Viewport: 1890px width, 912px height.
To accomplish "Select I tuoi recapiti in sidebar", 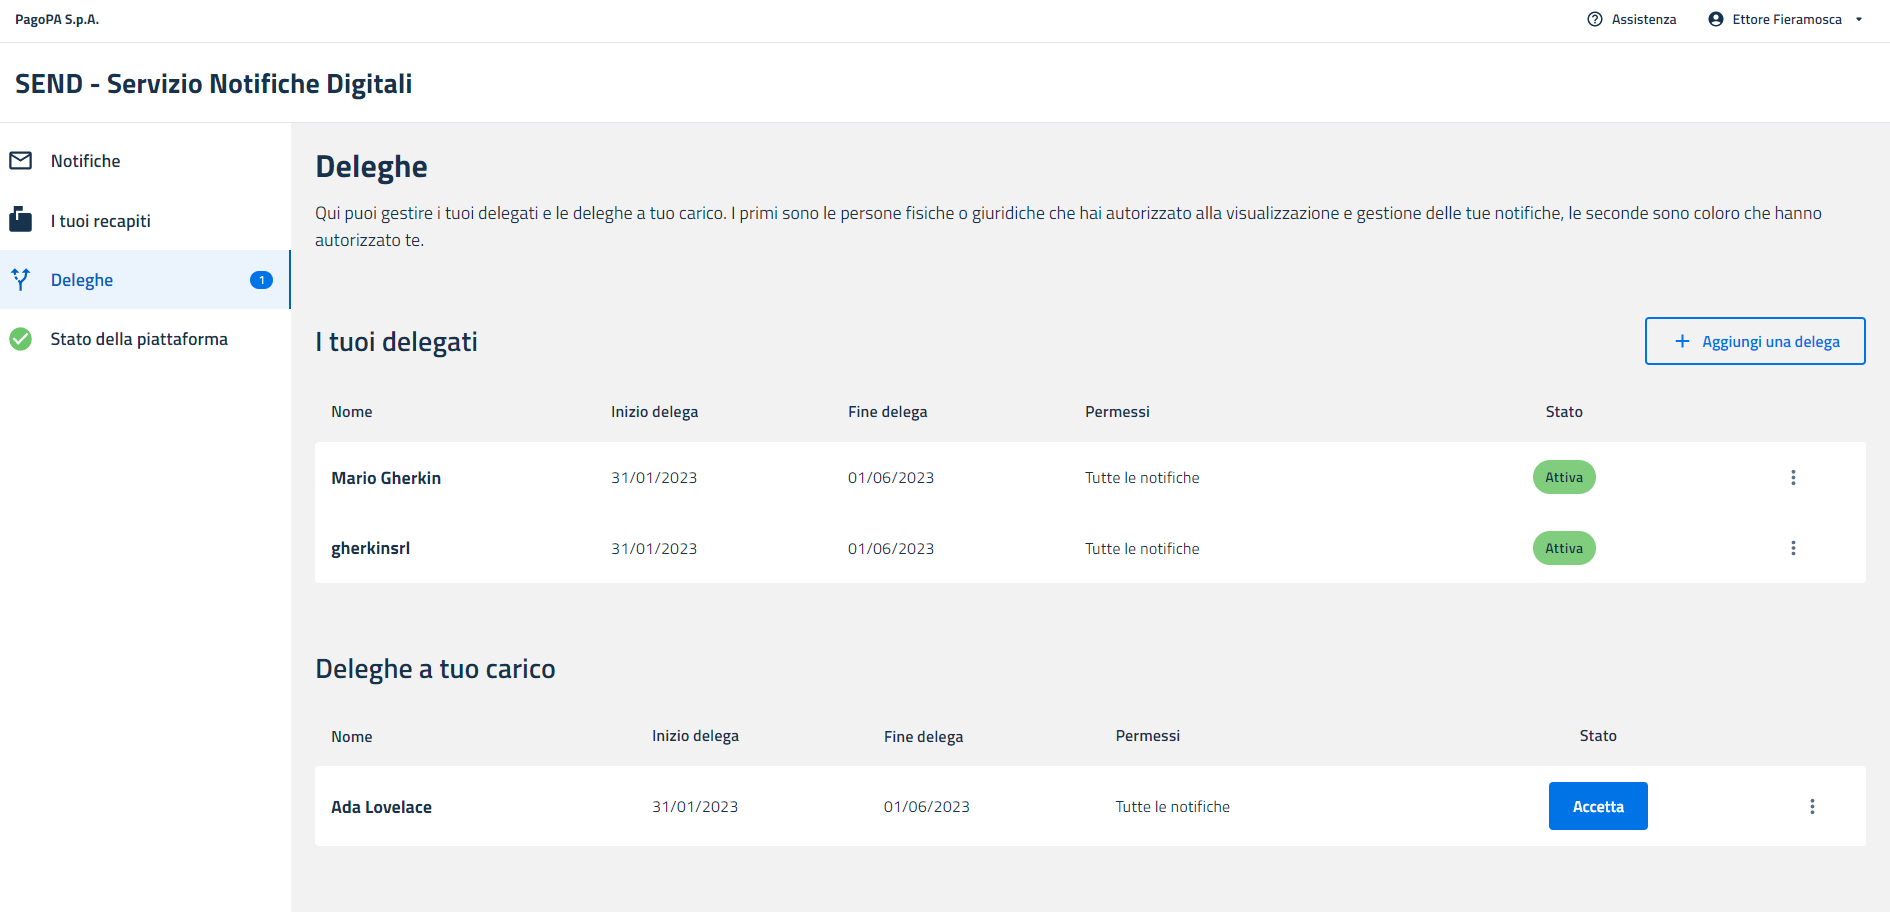I will 101,221.
